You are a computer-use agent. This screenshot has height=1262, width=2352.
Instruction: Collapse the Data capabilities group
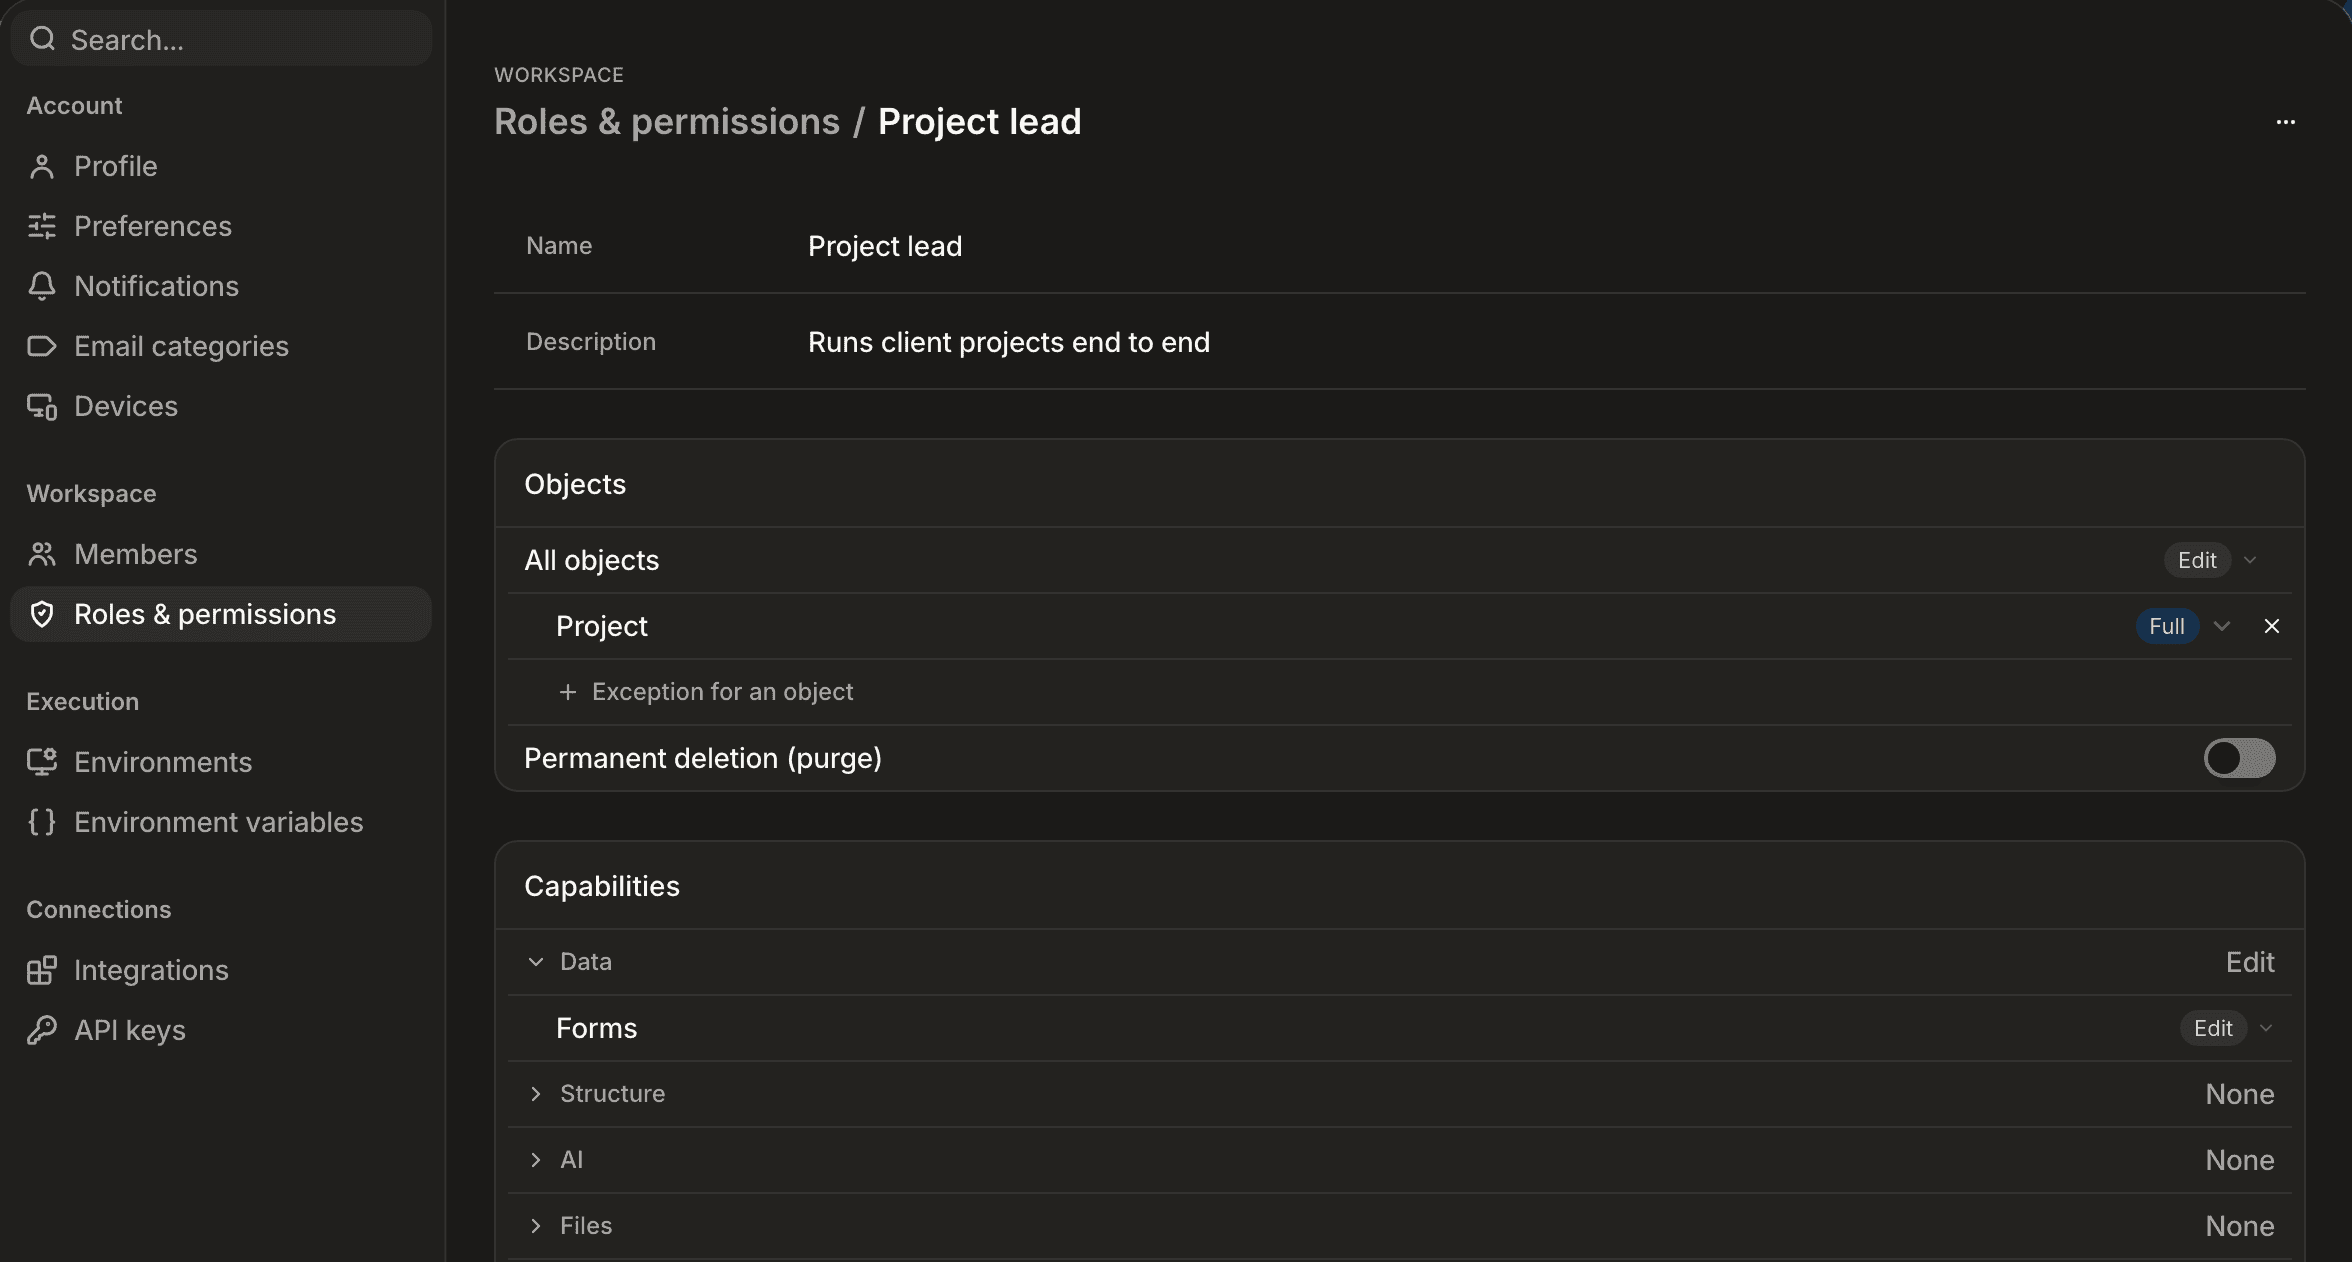tap(536, 962)
